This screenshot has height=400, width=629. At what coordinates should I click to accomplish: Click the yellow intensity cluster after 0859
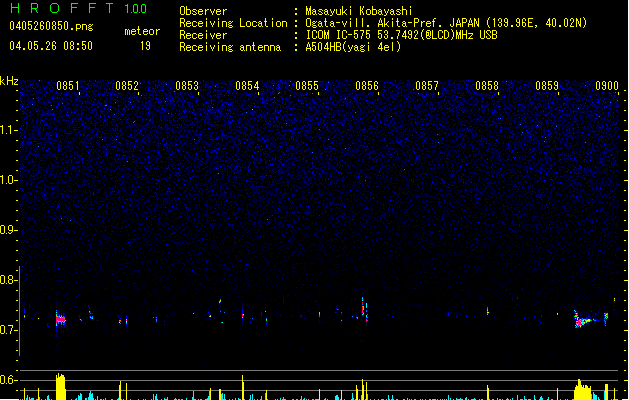coord(582,390)
